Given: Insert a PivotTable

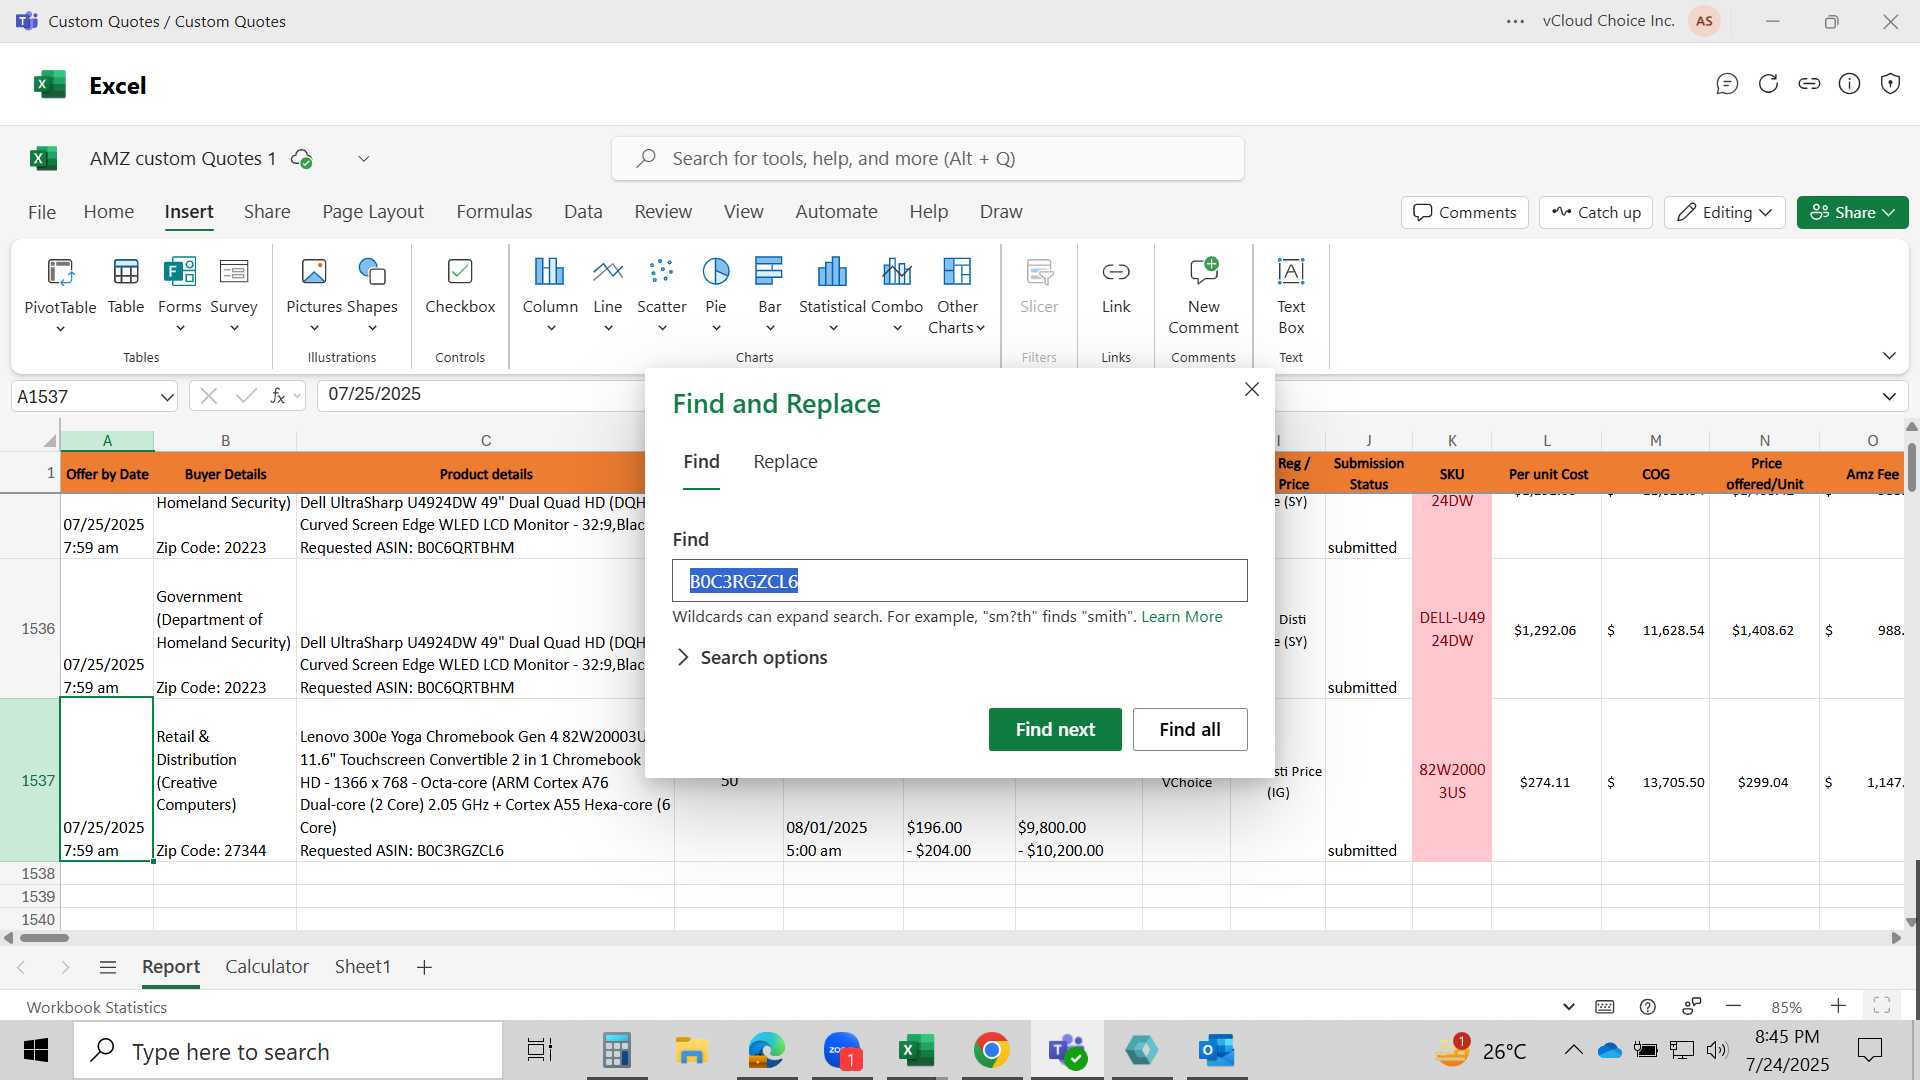Looking at the screenshot, I should point(60,296).
